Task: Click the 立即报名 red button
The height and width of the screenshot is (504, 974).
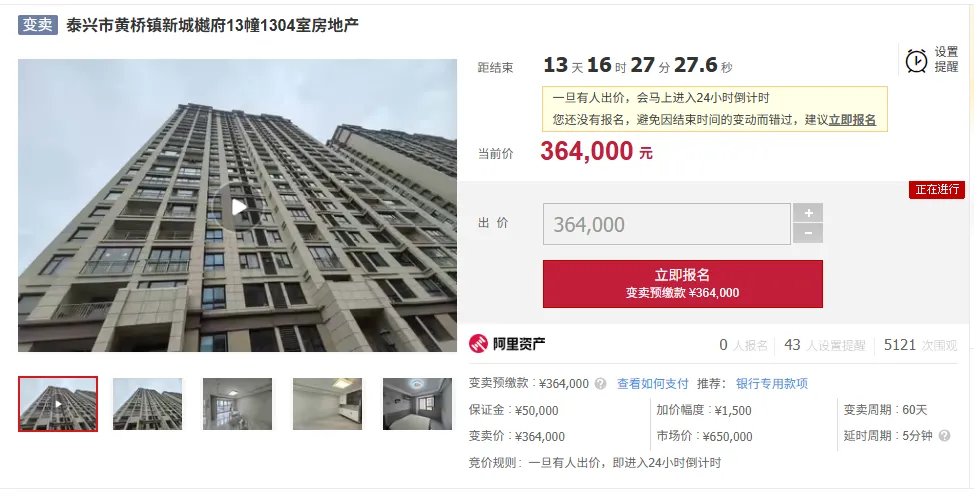Action: coord(683,284)
